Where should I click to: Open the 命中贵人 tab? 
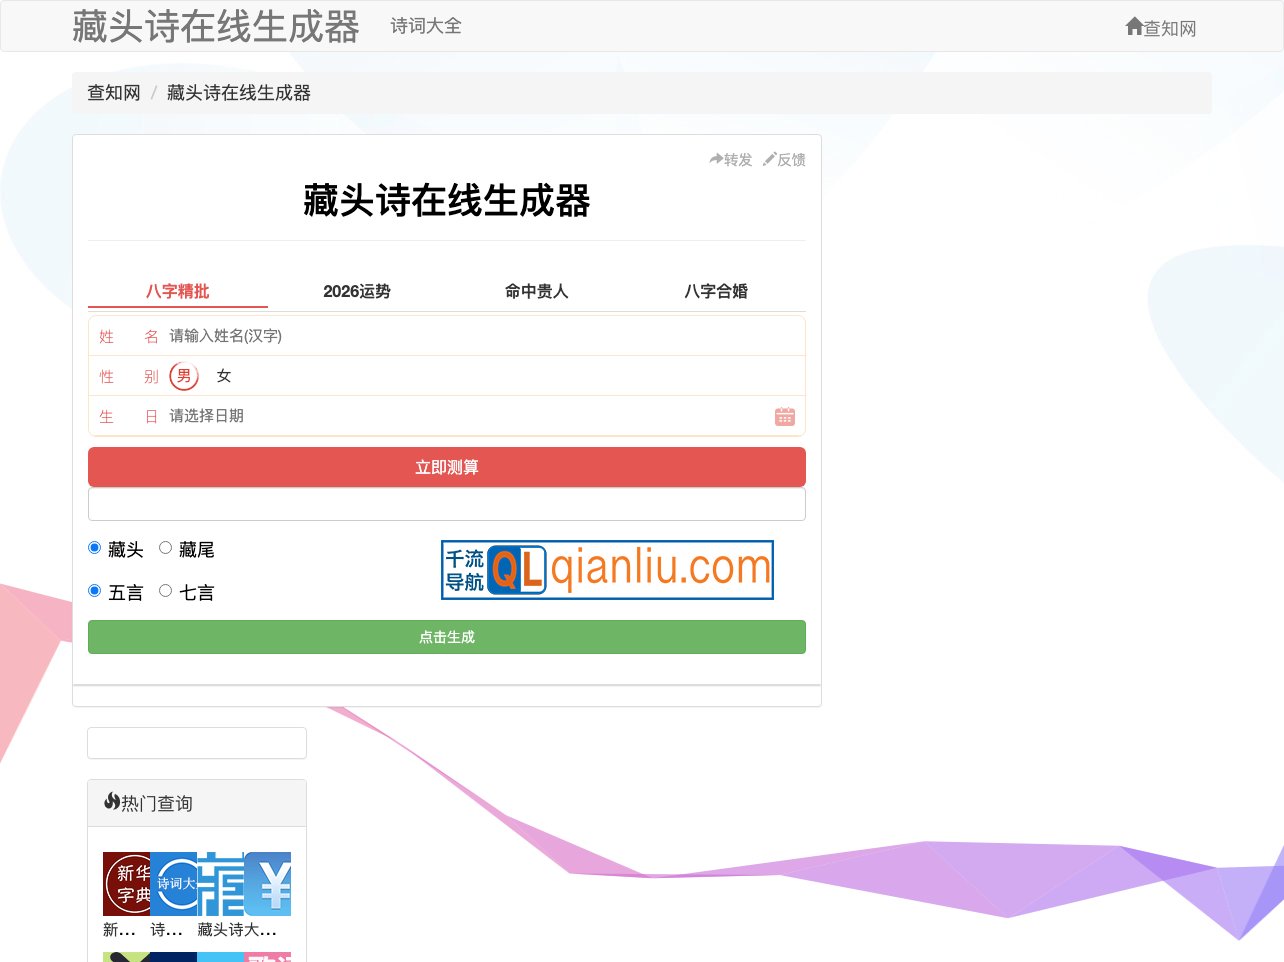(x=536, y=291)
